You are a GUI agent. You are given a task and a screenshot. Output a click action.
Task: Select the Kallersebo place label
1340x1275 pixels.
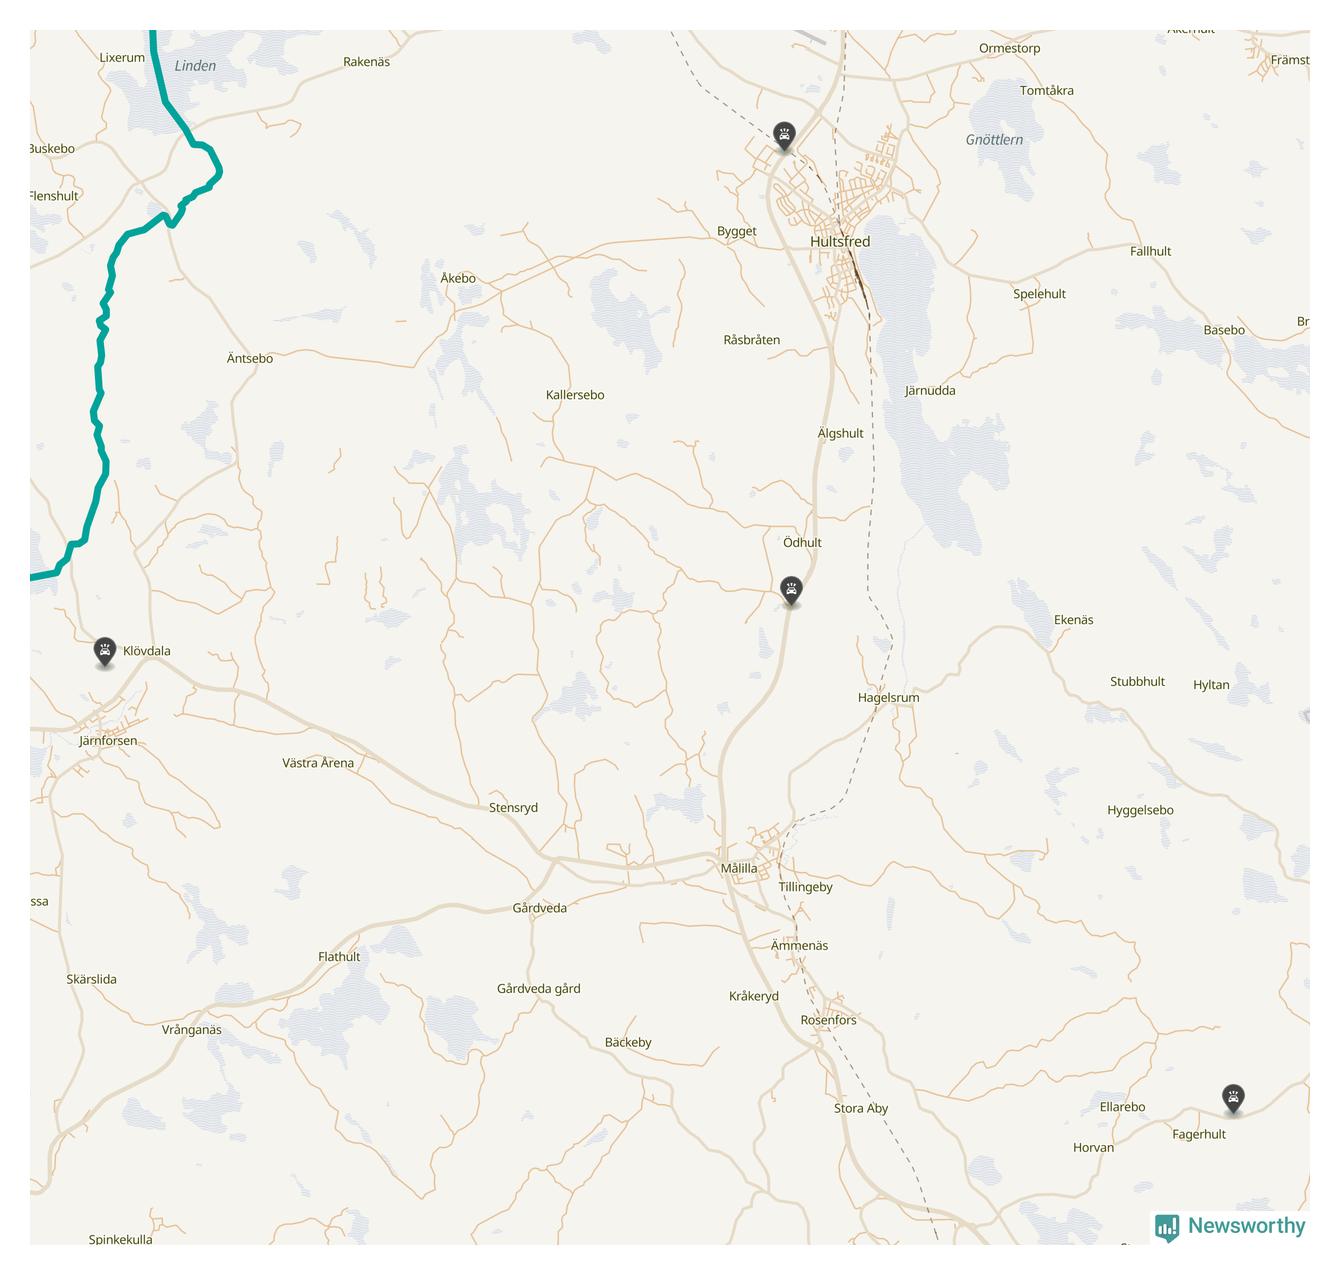tap(575, 395)
